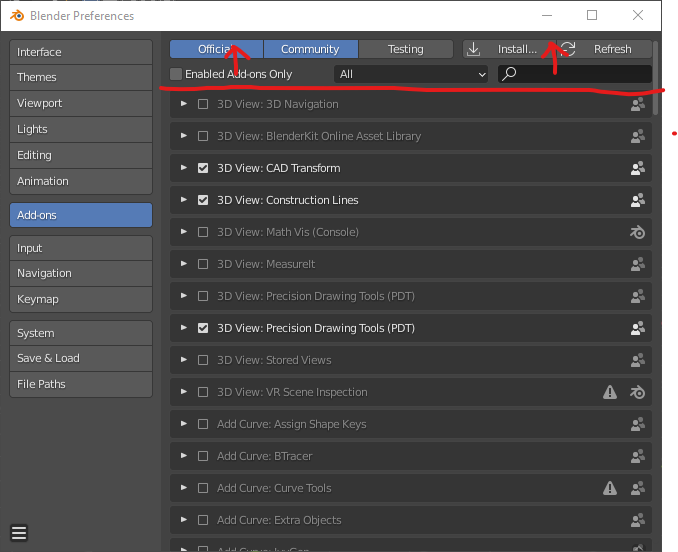This screenshot has height=552, width=678.
Task: Toggle the Testing add-ons filter
Action: pos(406,49)
